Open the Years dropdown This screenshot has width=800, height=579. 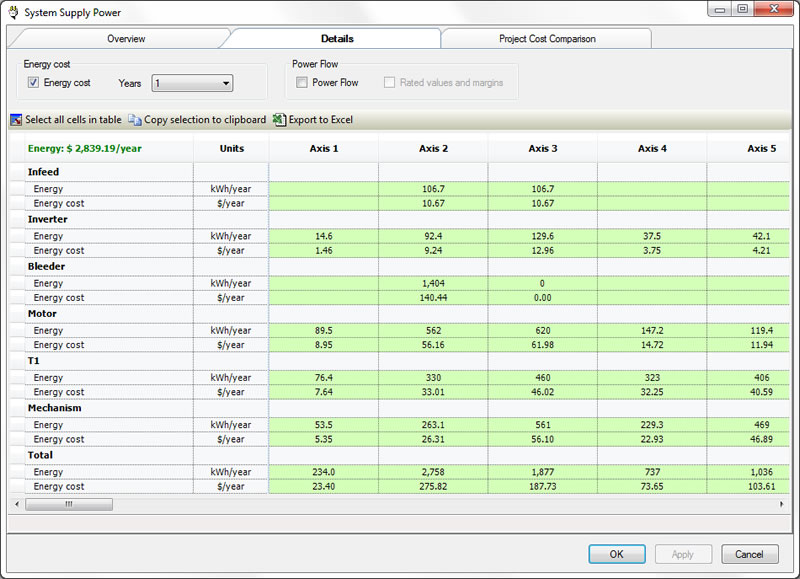192,84
